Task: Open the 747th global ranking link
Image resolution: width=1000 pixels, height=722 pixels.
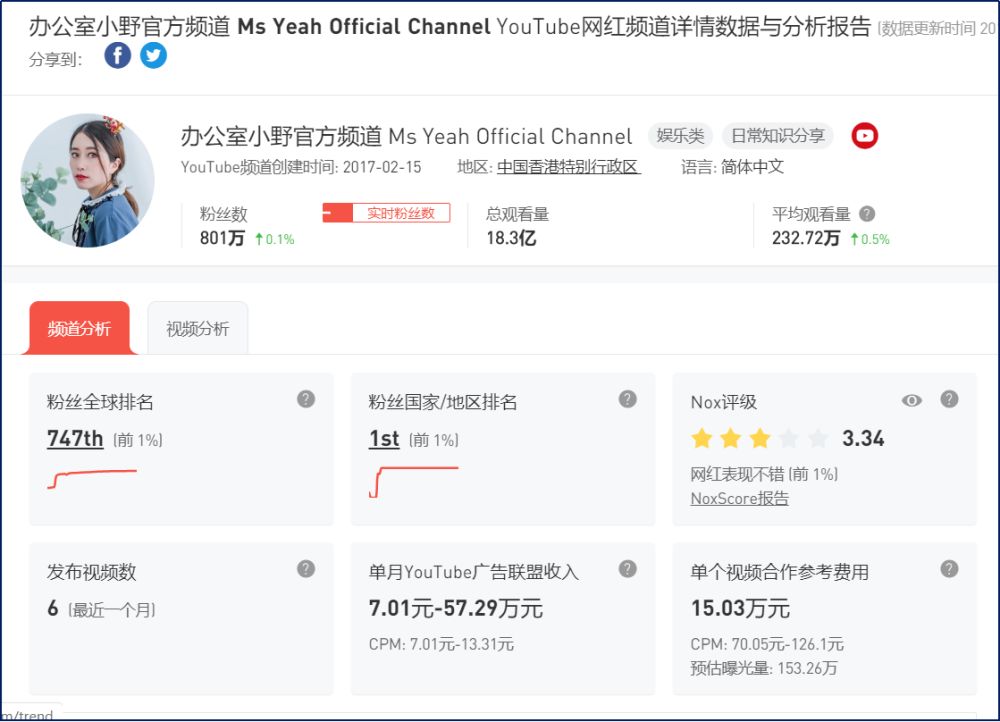Action: (75, 438)
